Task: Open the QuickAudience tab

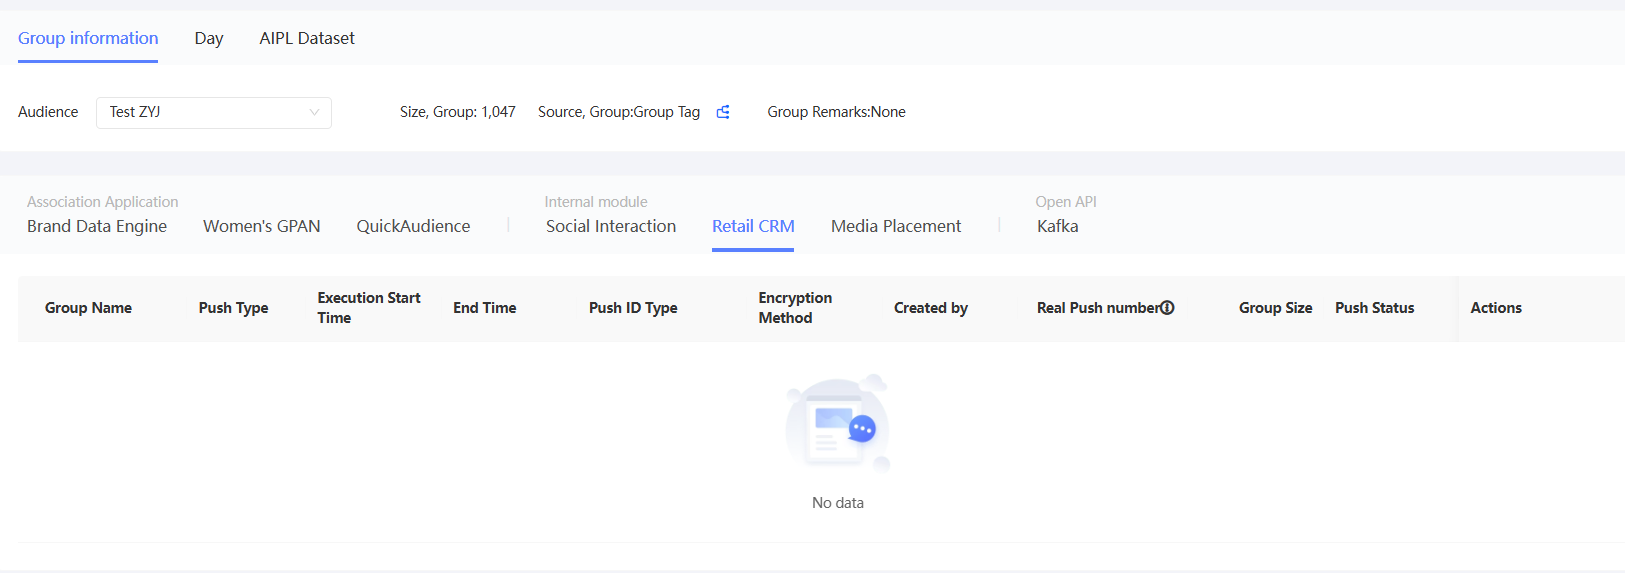Action: 413,226
